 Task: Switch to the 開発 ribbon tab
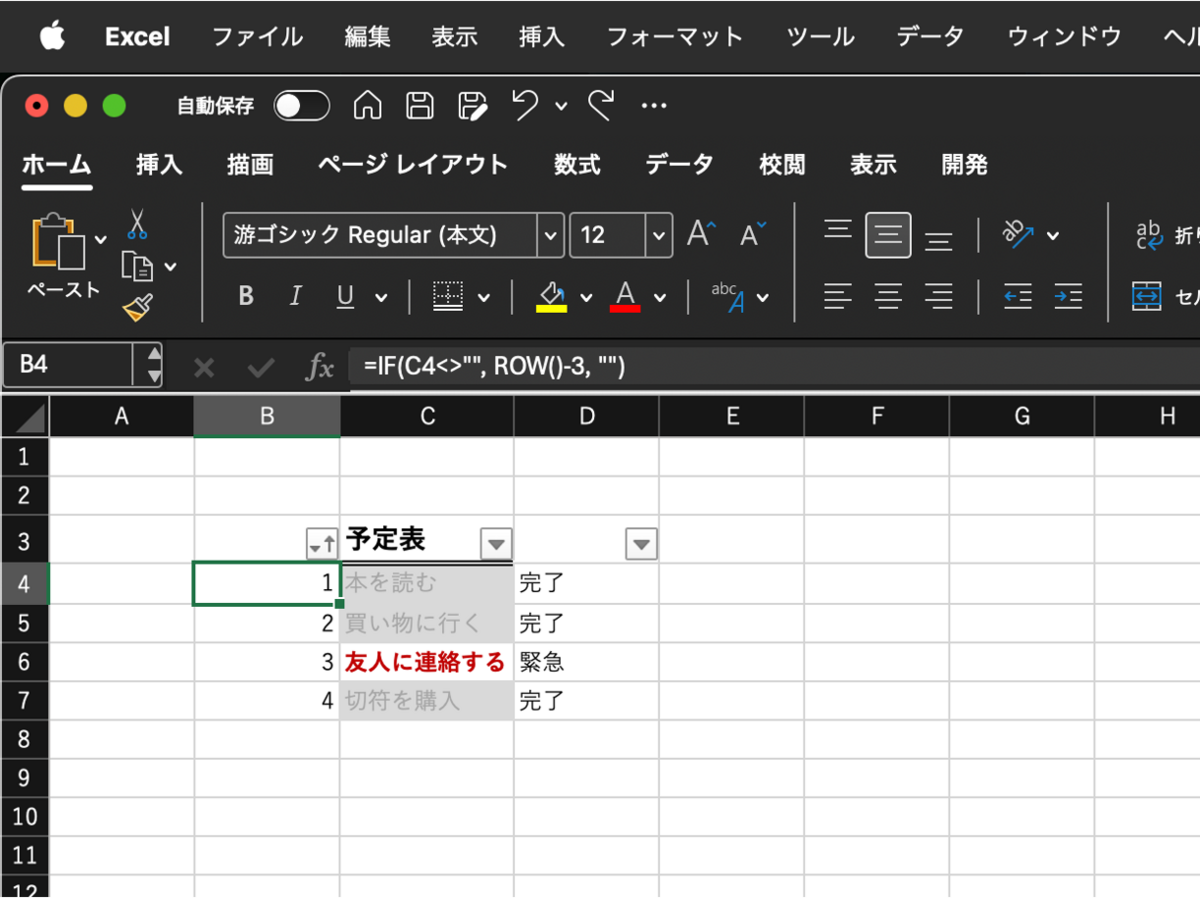point(965,165)
